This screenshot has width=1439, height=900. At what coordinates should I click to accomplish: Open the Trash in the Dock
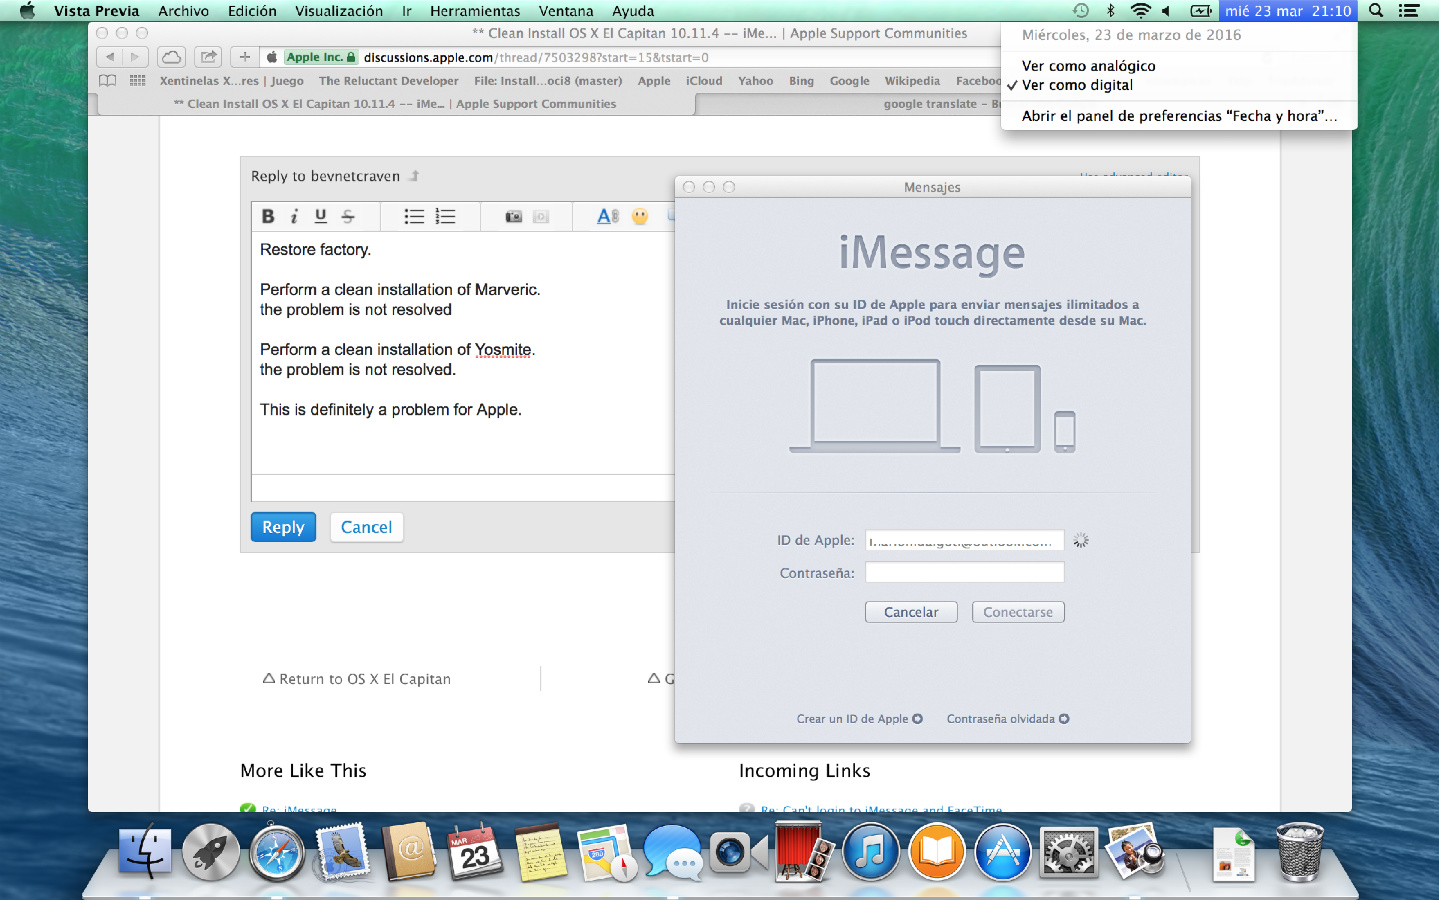(x=1300, y=852)
